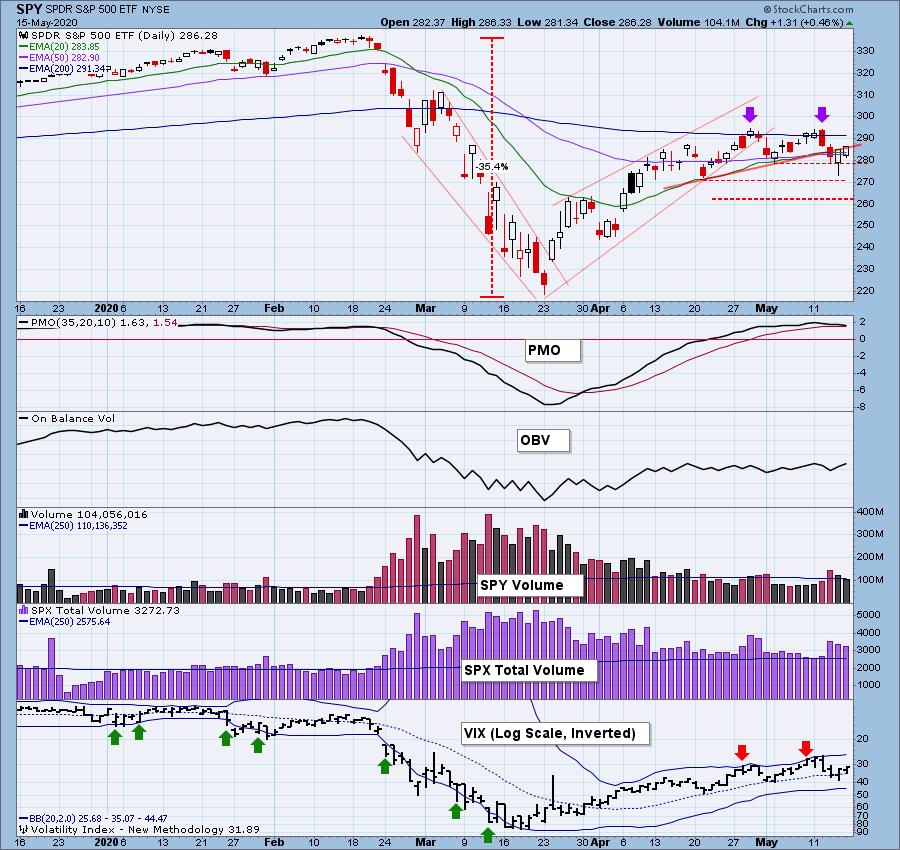Click the 15-May-2020 date label
This screenshot has height=850, width=900.
[45, 23]
